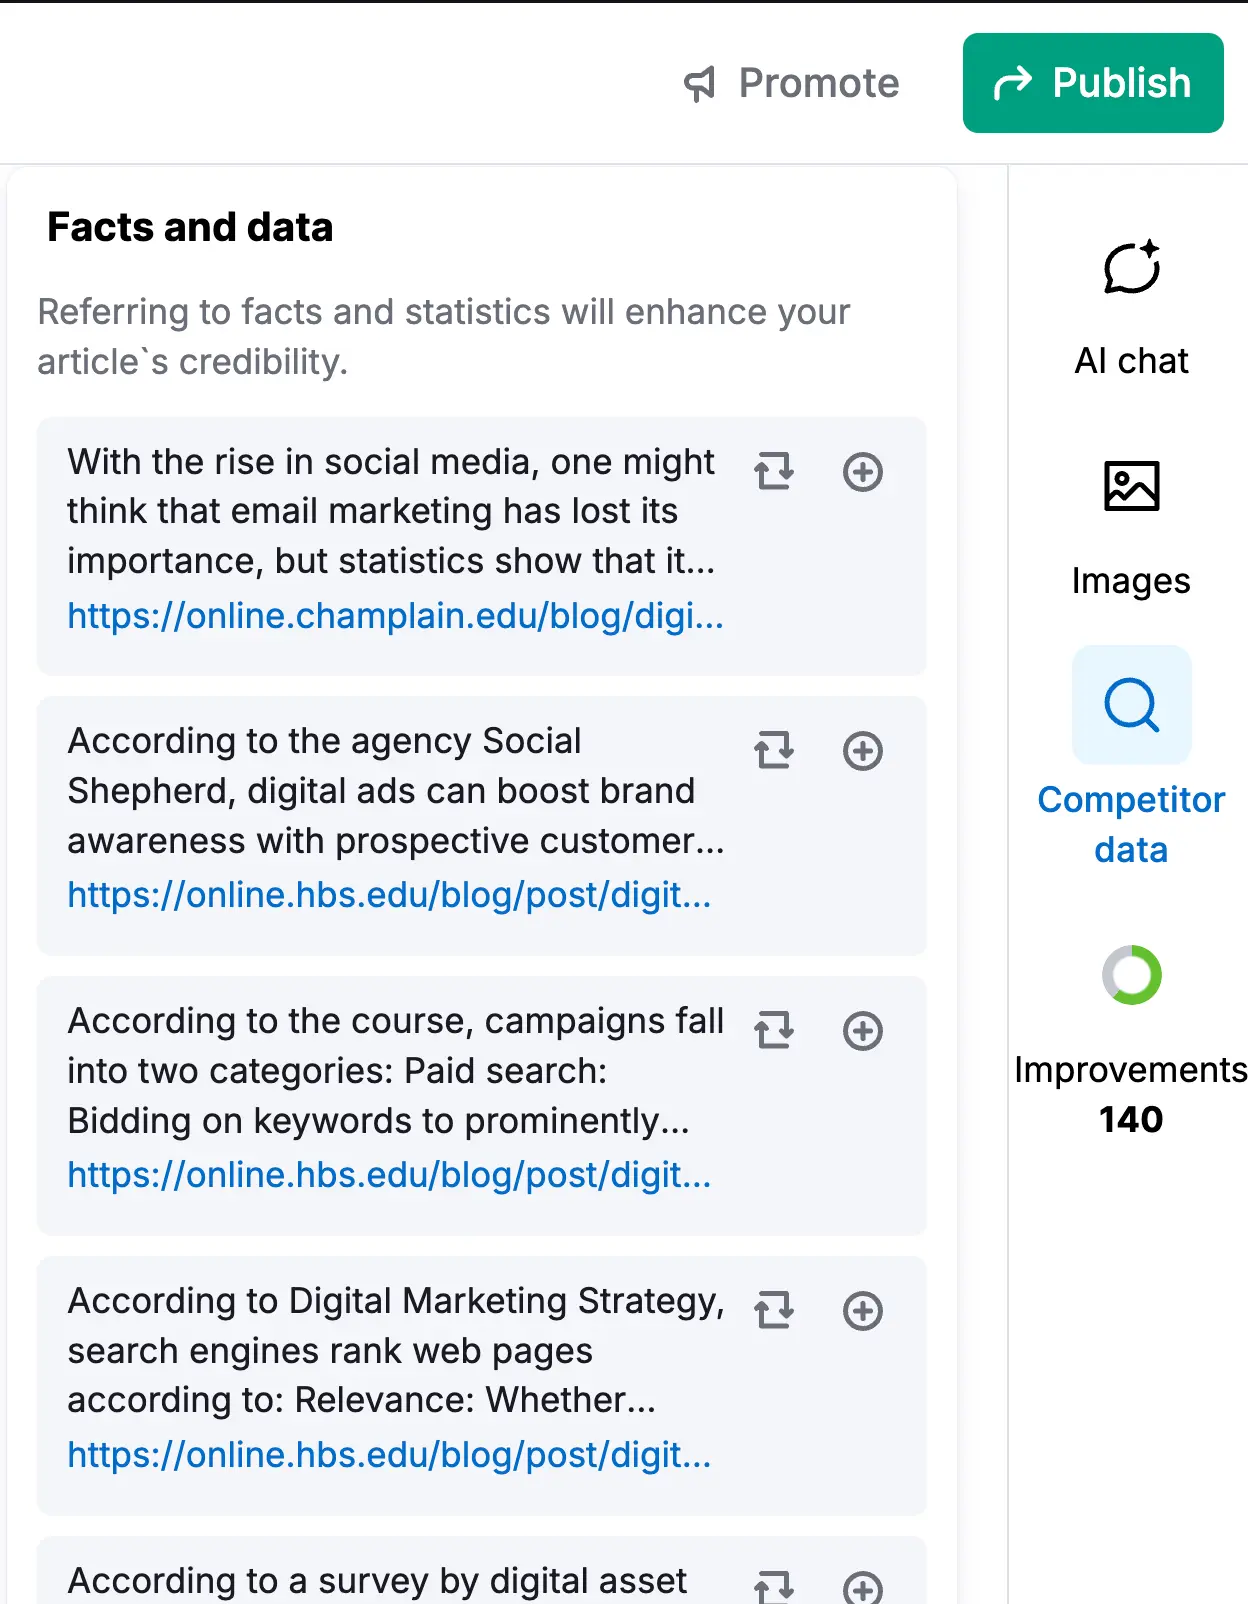Open the online.champlain.edu source link

pyautogui.click(x=395, y=616)
